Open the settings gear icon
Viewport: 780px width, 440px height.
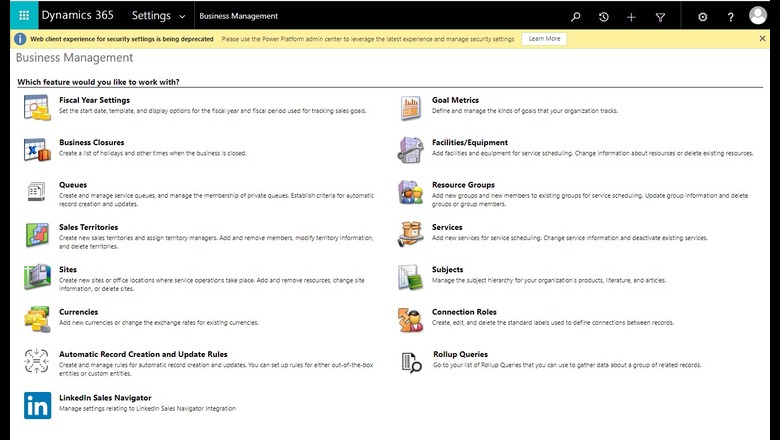702,17
